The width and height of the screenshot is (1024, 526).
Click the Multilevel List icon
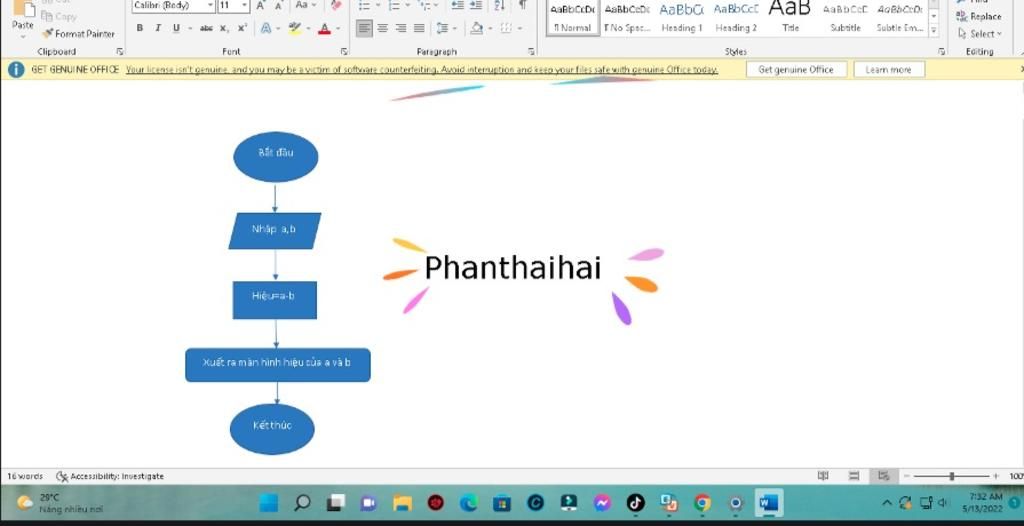[x=424, y=6]
